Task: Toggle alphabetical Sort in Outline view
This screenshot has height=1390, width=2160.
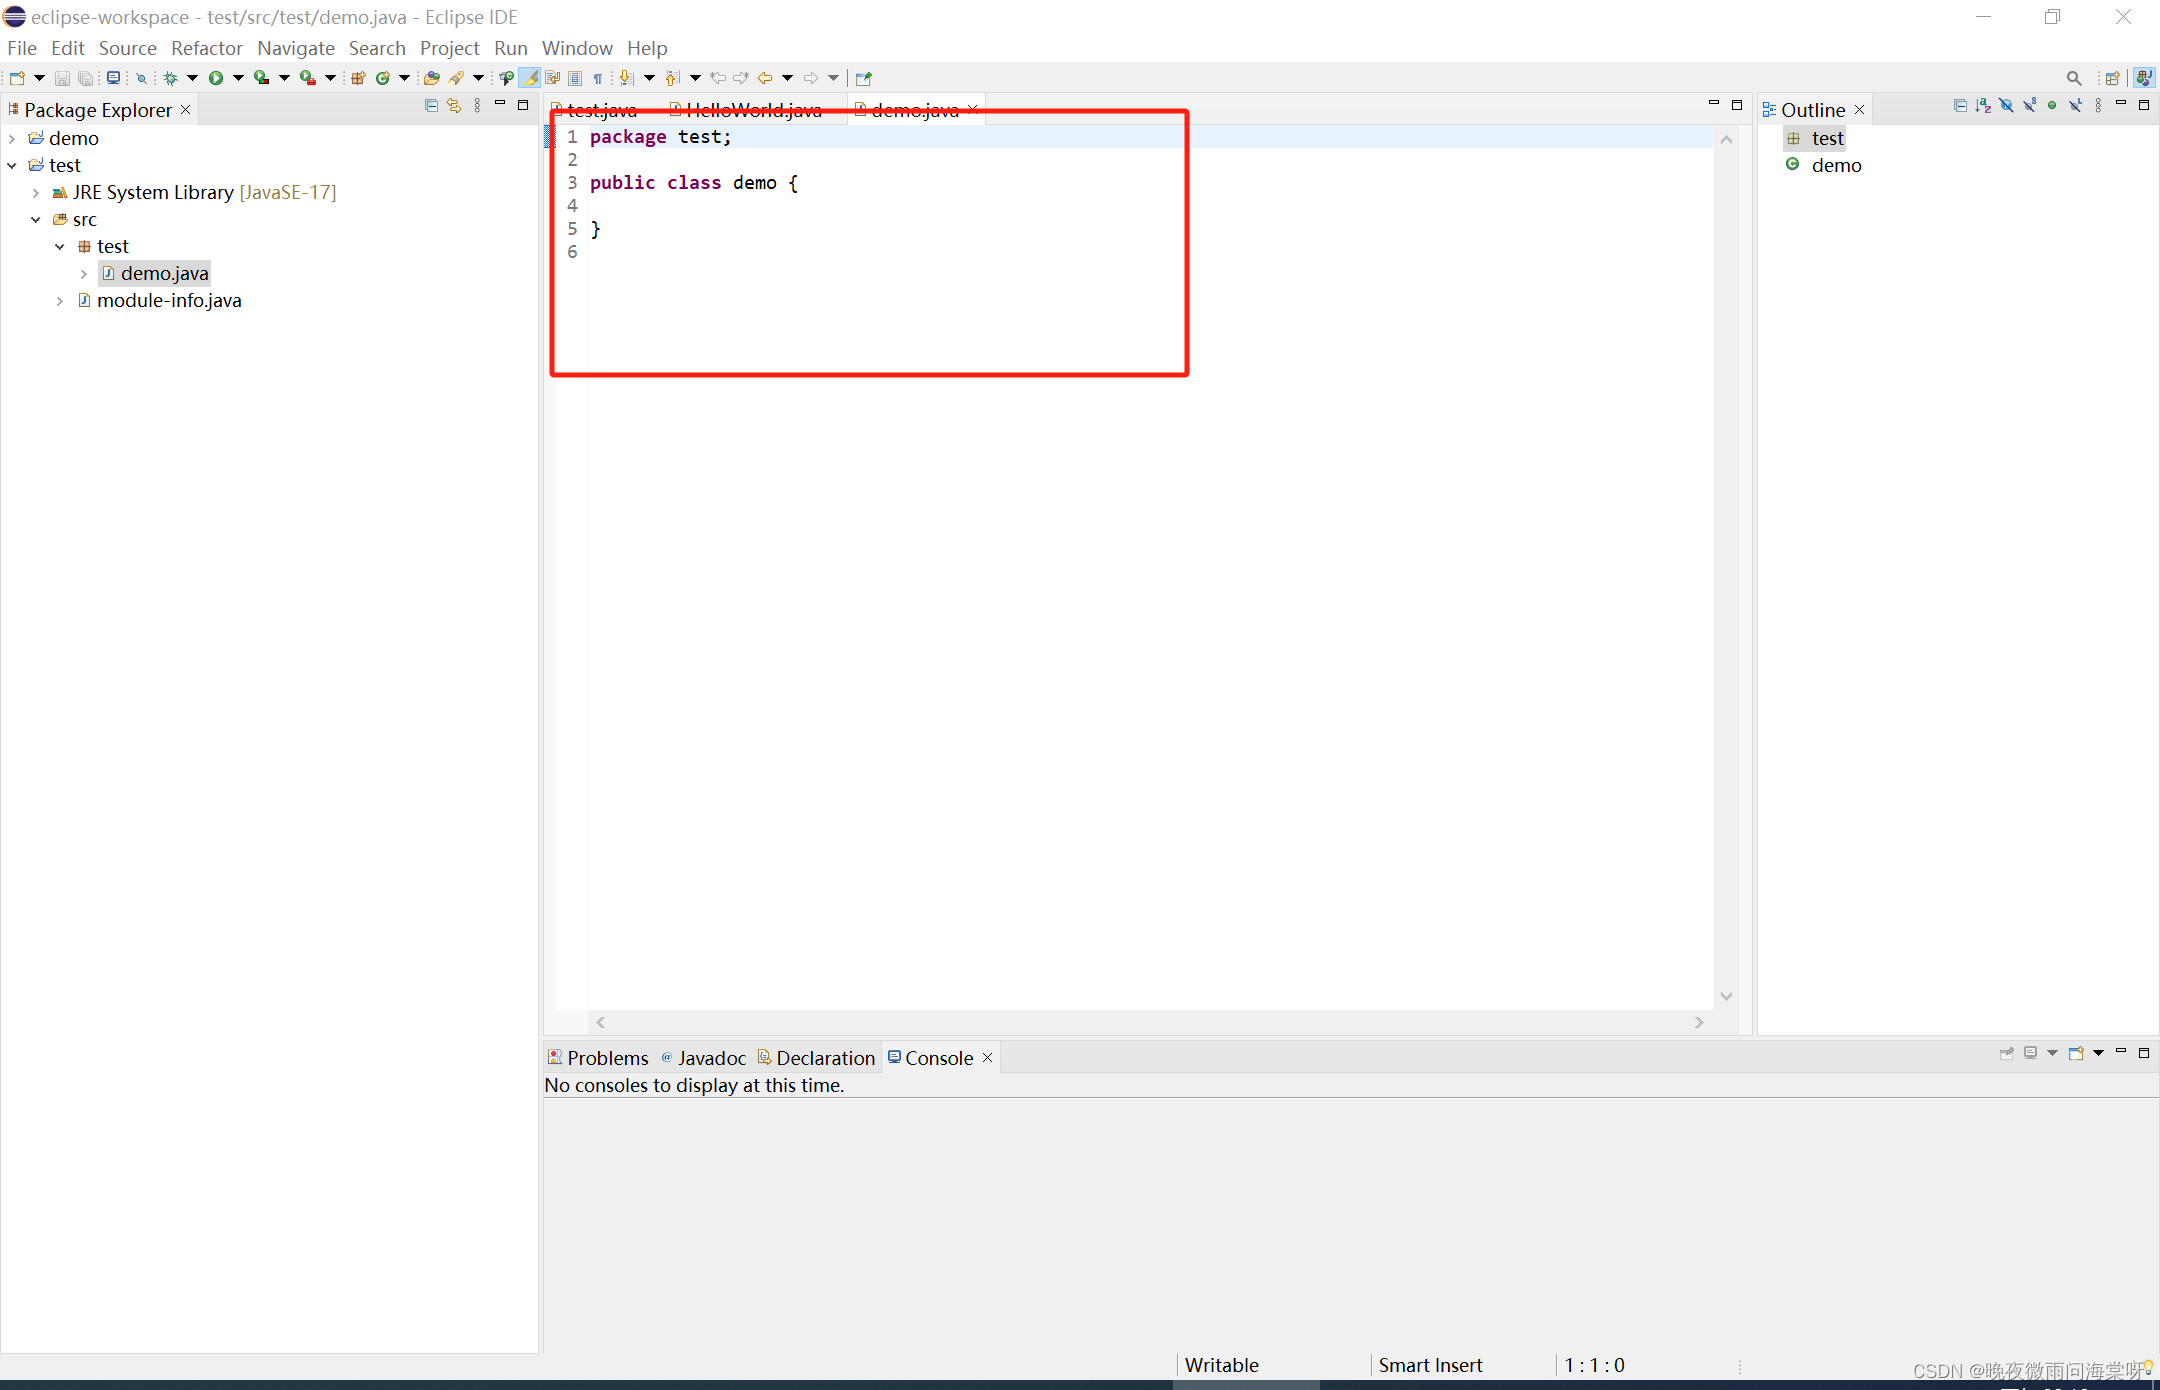Action: point(1983,105)
